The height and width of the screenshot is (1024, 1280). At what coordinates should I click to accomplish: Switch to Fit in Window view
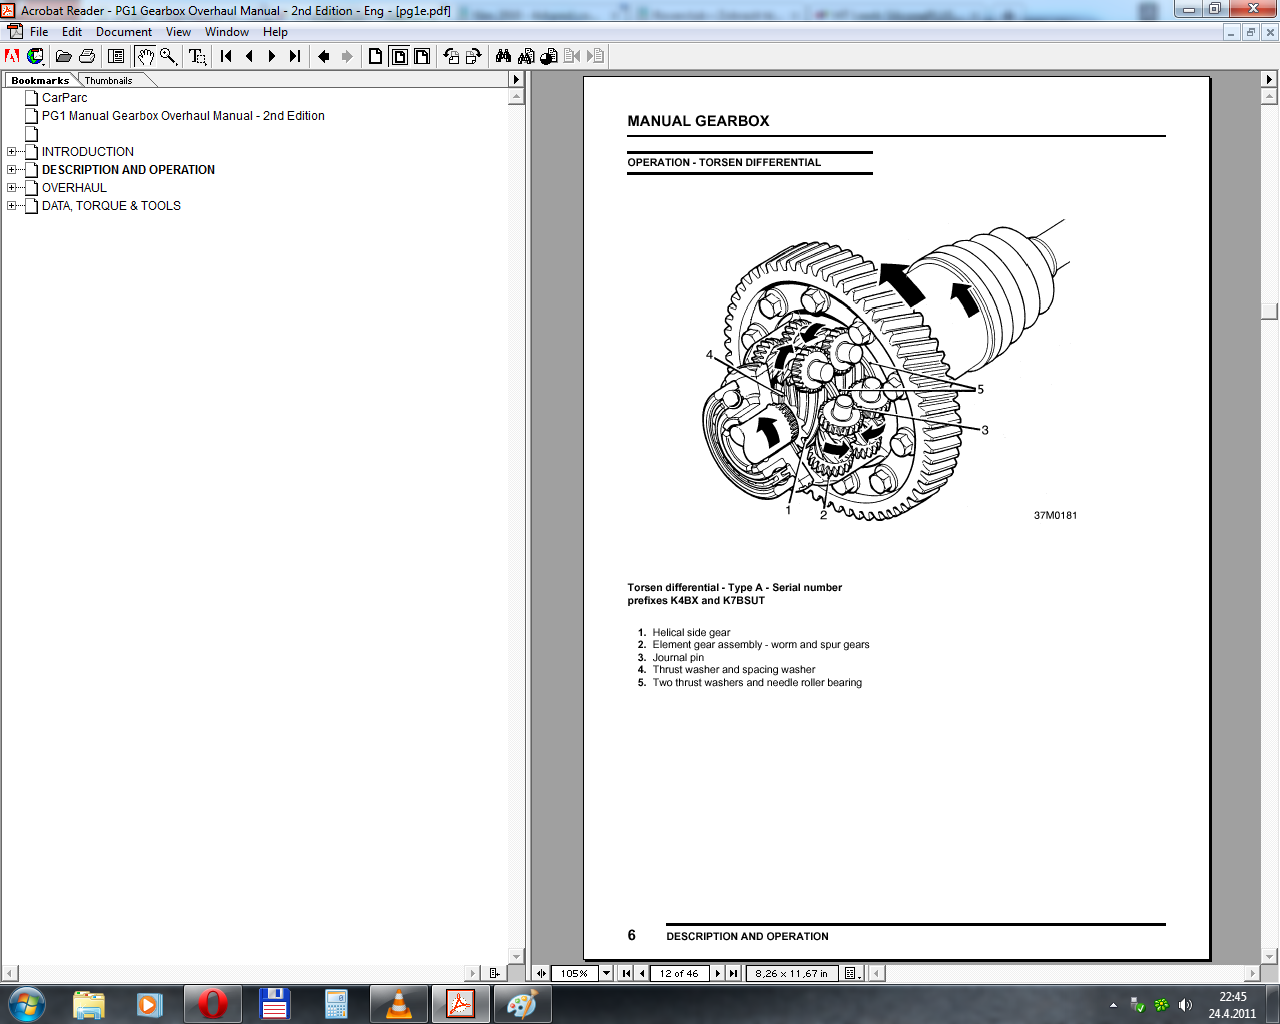coord(399,57)
